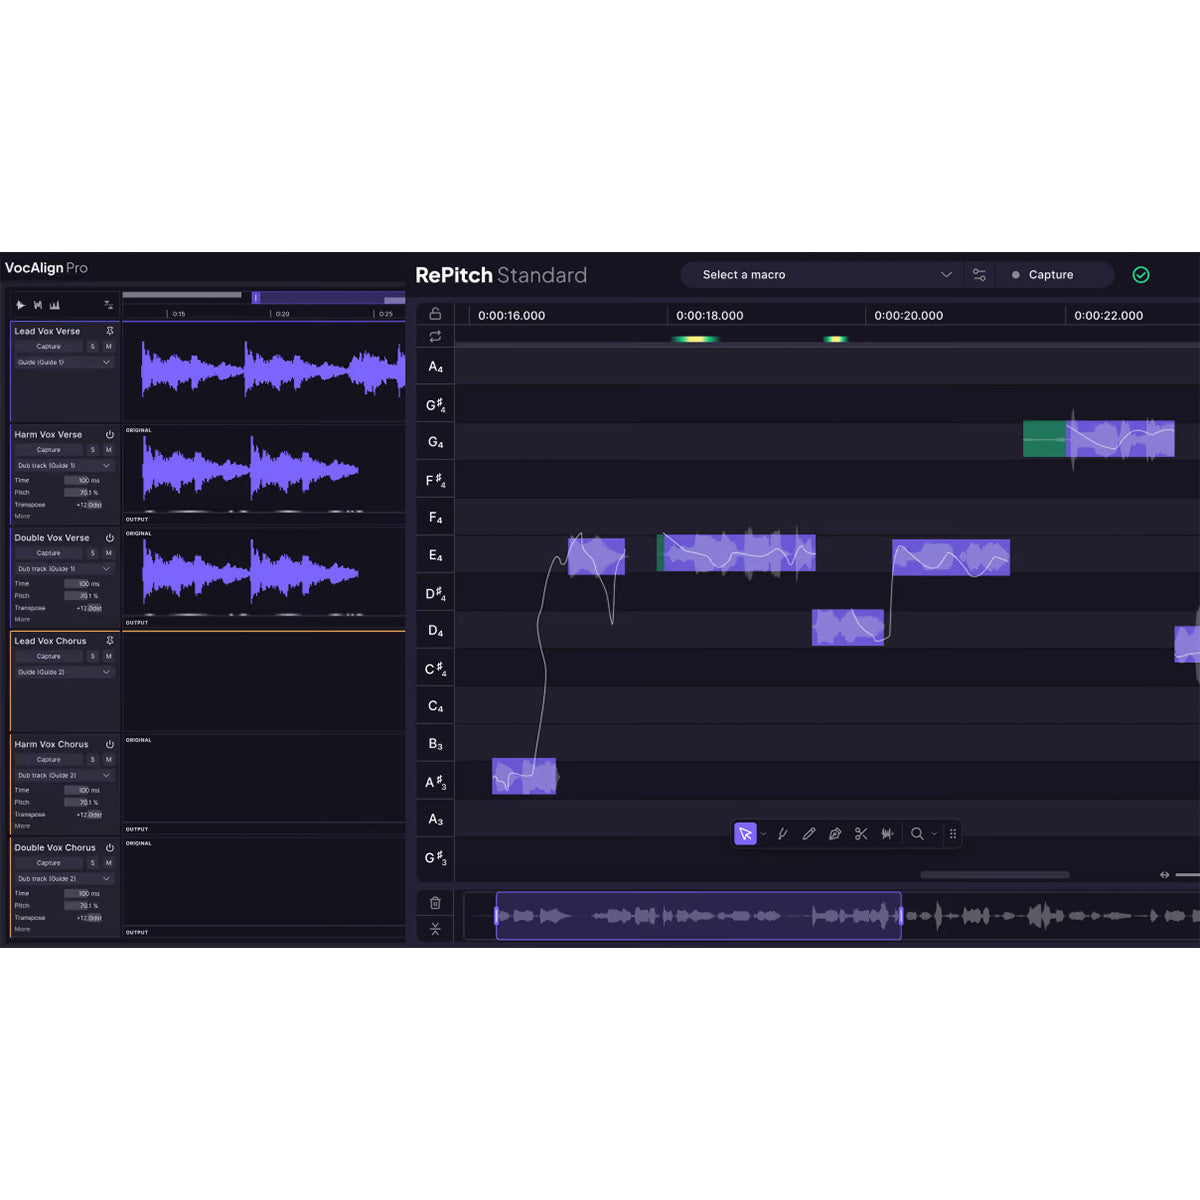Solo the Double Vox Chorus track
The height and width of the screenshot is (1200, 1200).
click(93, 863)
